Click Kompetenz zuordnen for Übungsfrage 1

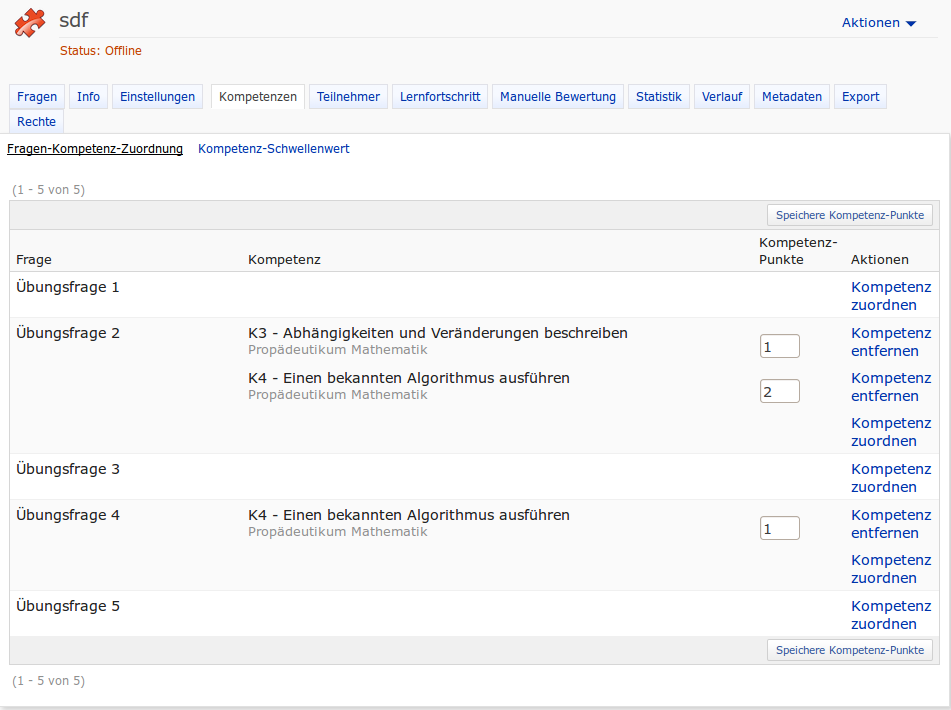tap(890, 296)
